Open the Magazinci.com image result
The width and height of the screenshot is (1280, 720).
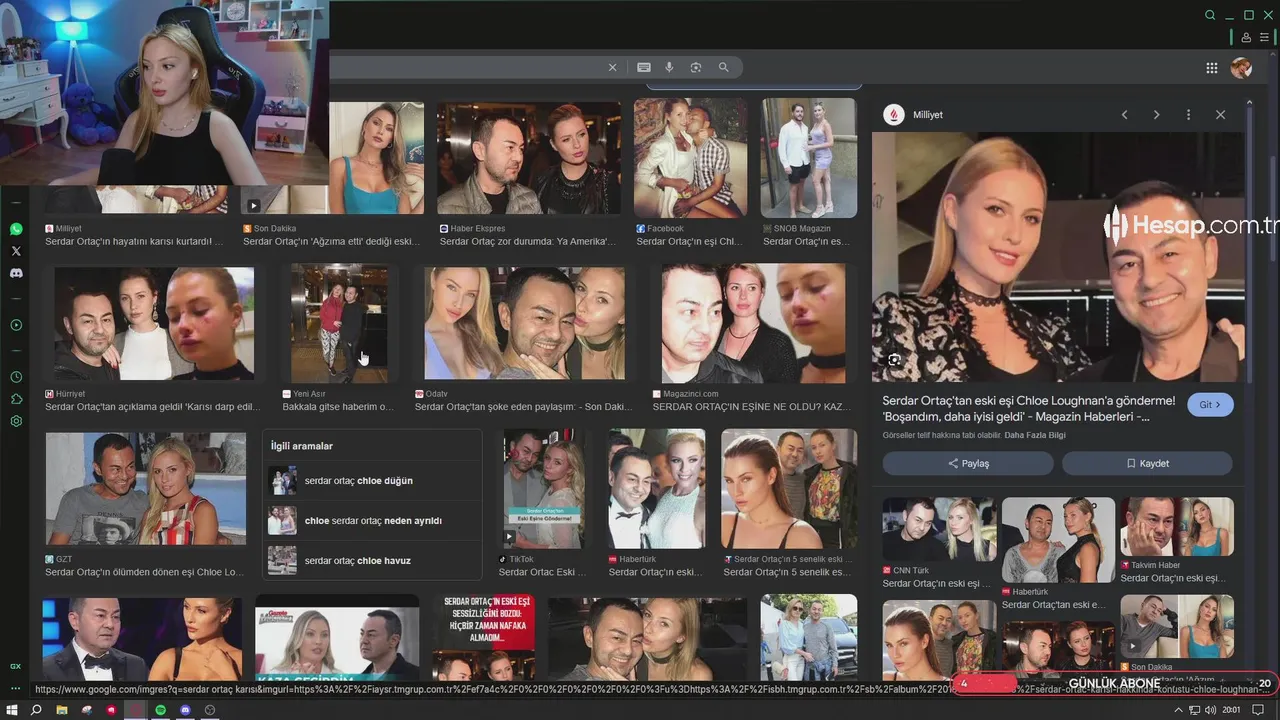pos(753,323)
